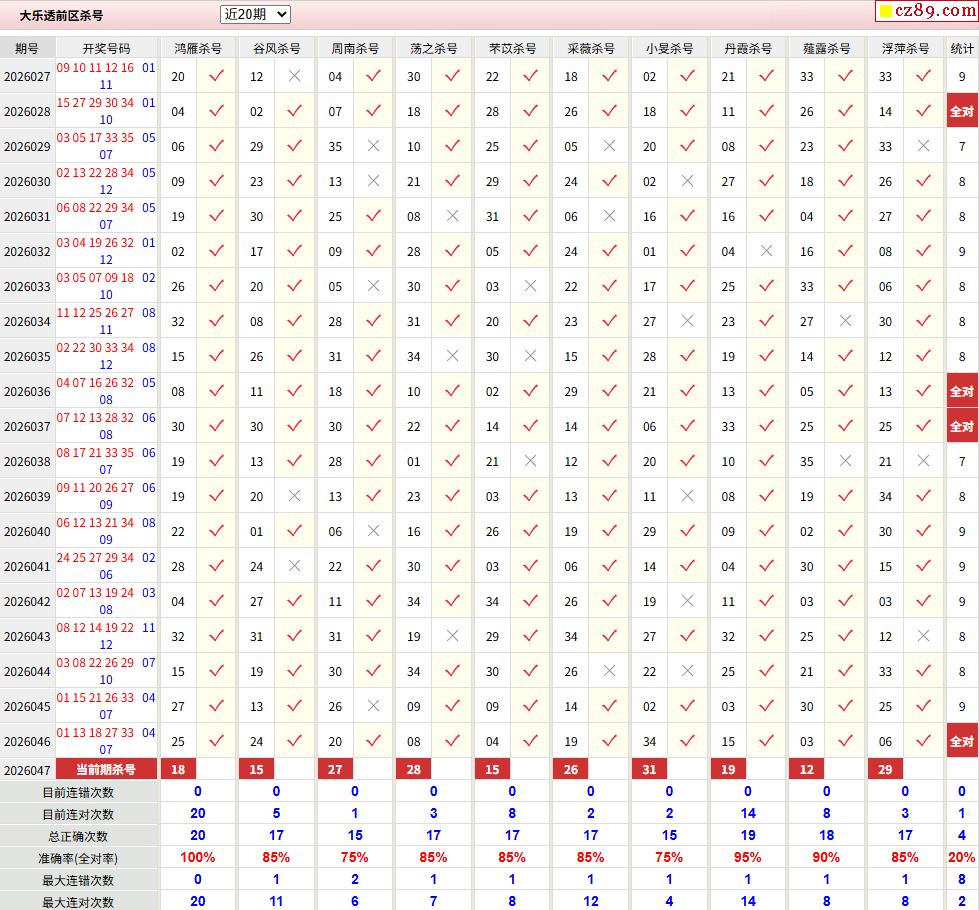Click the red 18 current pick under 鸿雁杀号

pos(179,769)
